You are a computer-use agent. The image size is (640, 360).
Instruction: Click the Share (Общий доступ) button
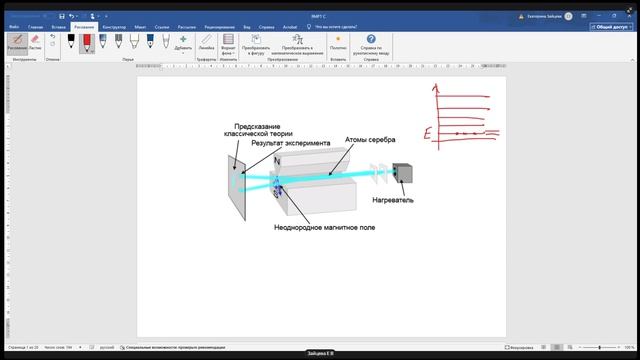point(611,27)
